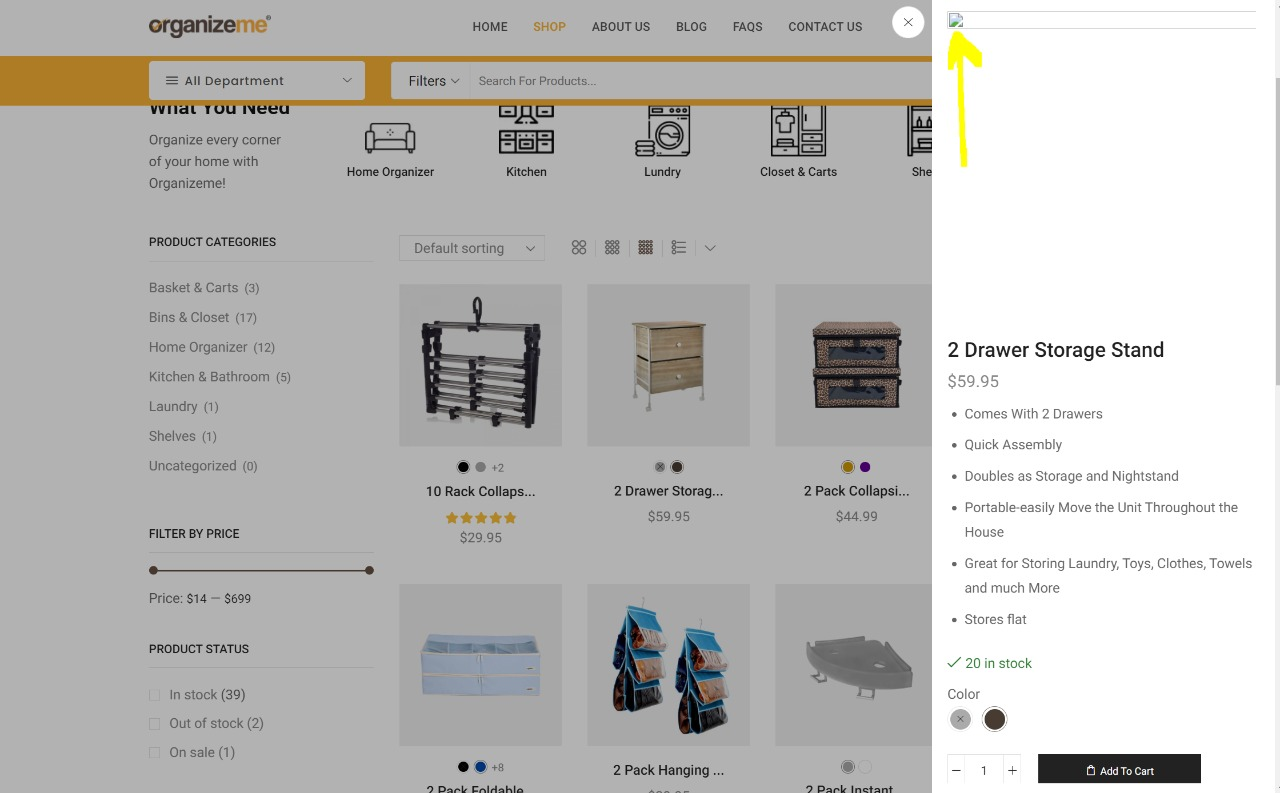
Task: Open CONTACT US menu item
Action: tap(825, 27)
